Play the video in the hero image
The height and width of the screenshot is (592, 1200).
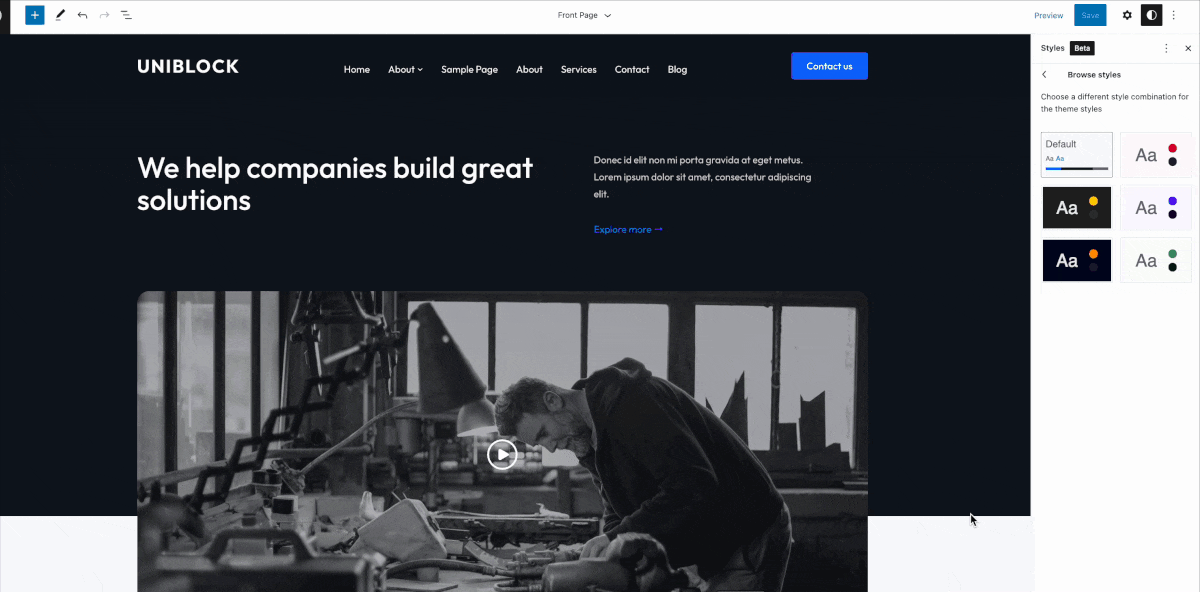[x=502, y=454]
